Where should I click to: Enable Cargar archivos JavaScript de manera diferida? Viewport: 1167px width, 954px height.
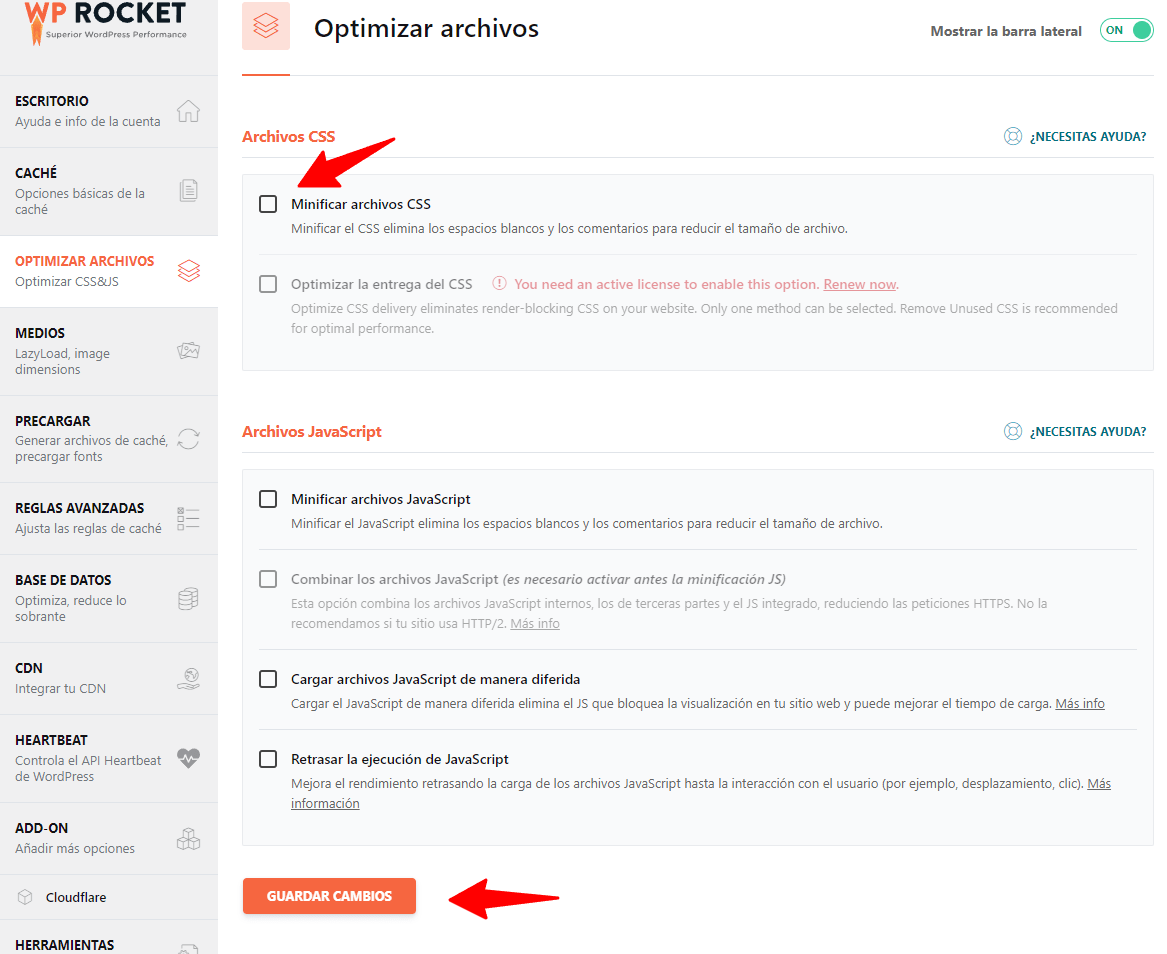tap(268, 679)
